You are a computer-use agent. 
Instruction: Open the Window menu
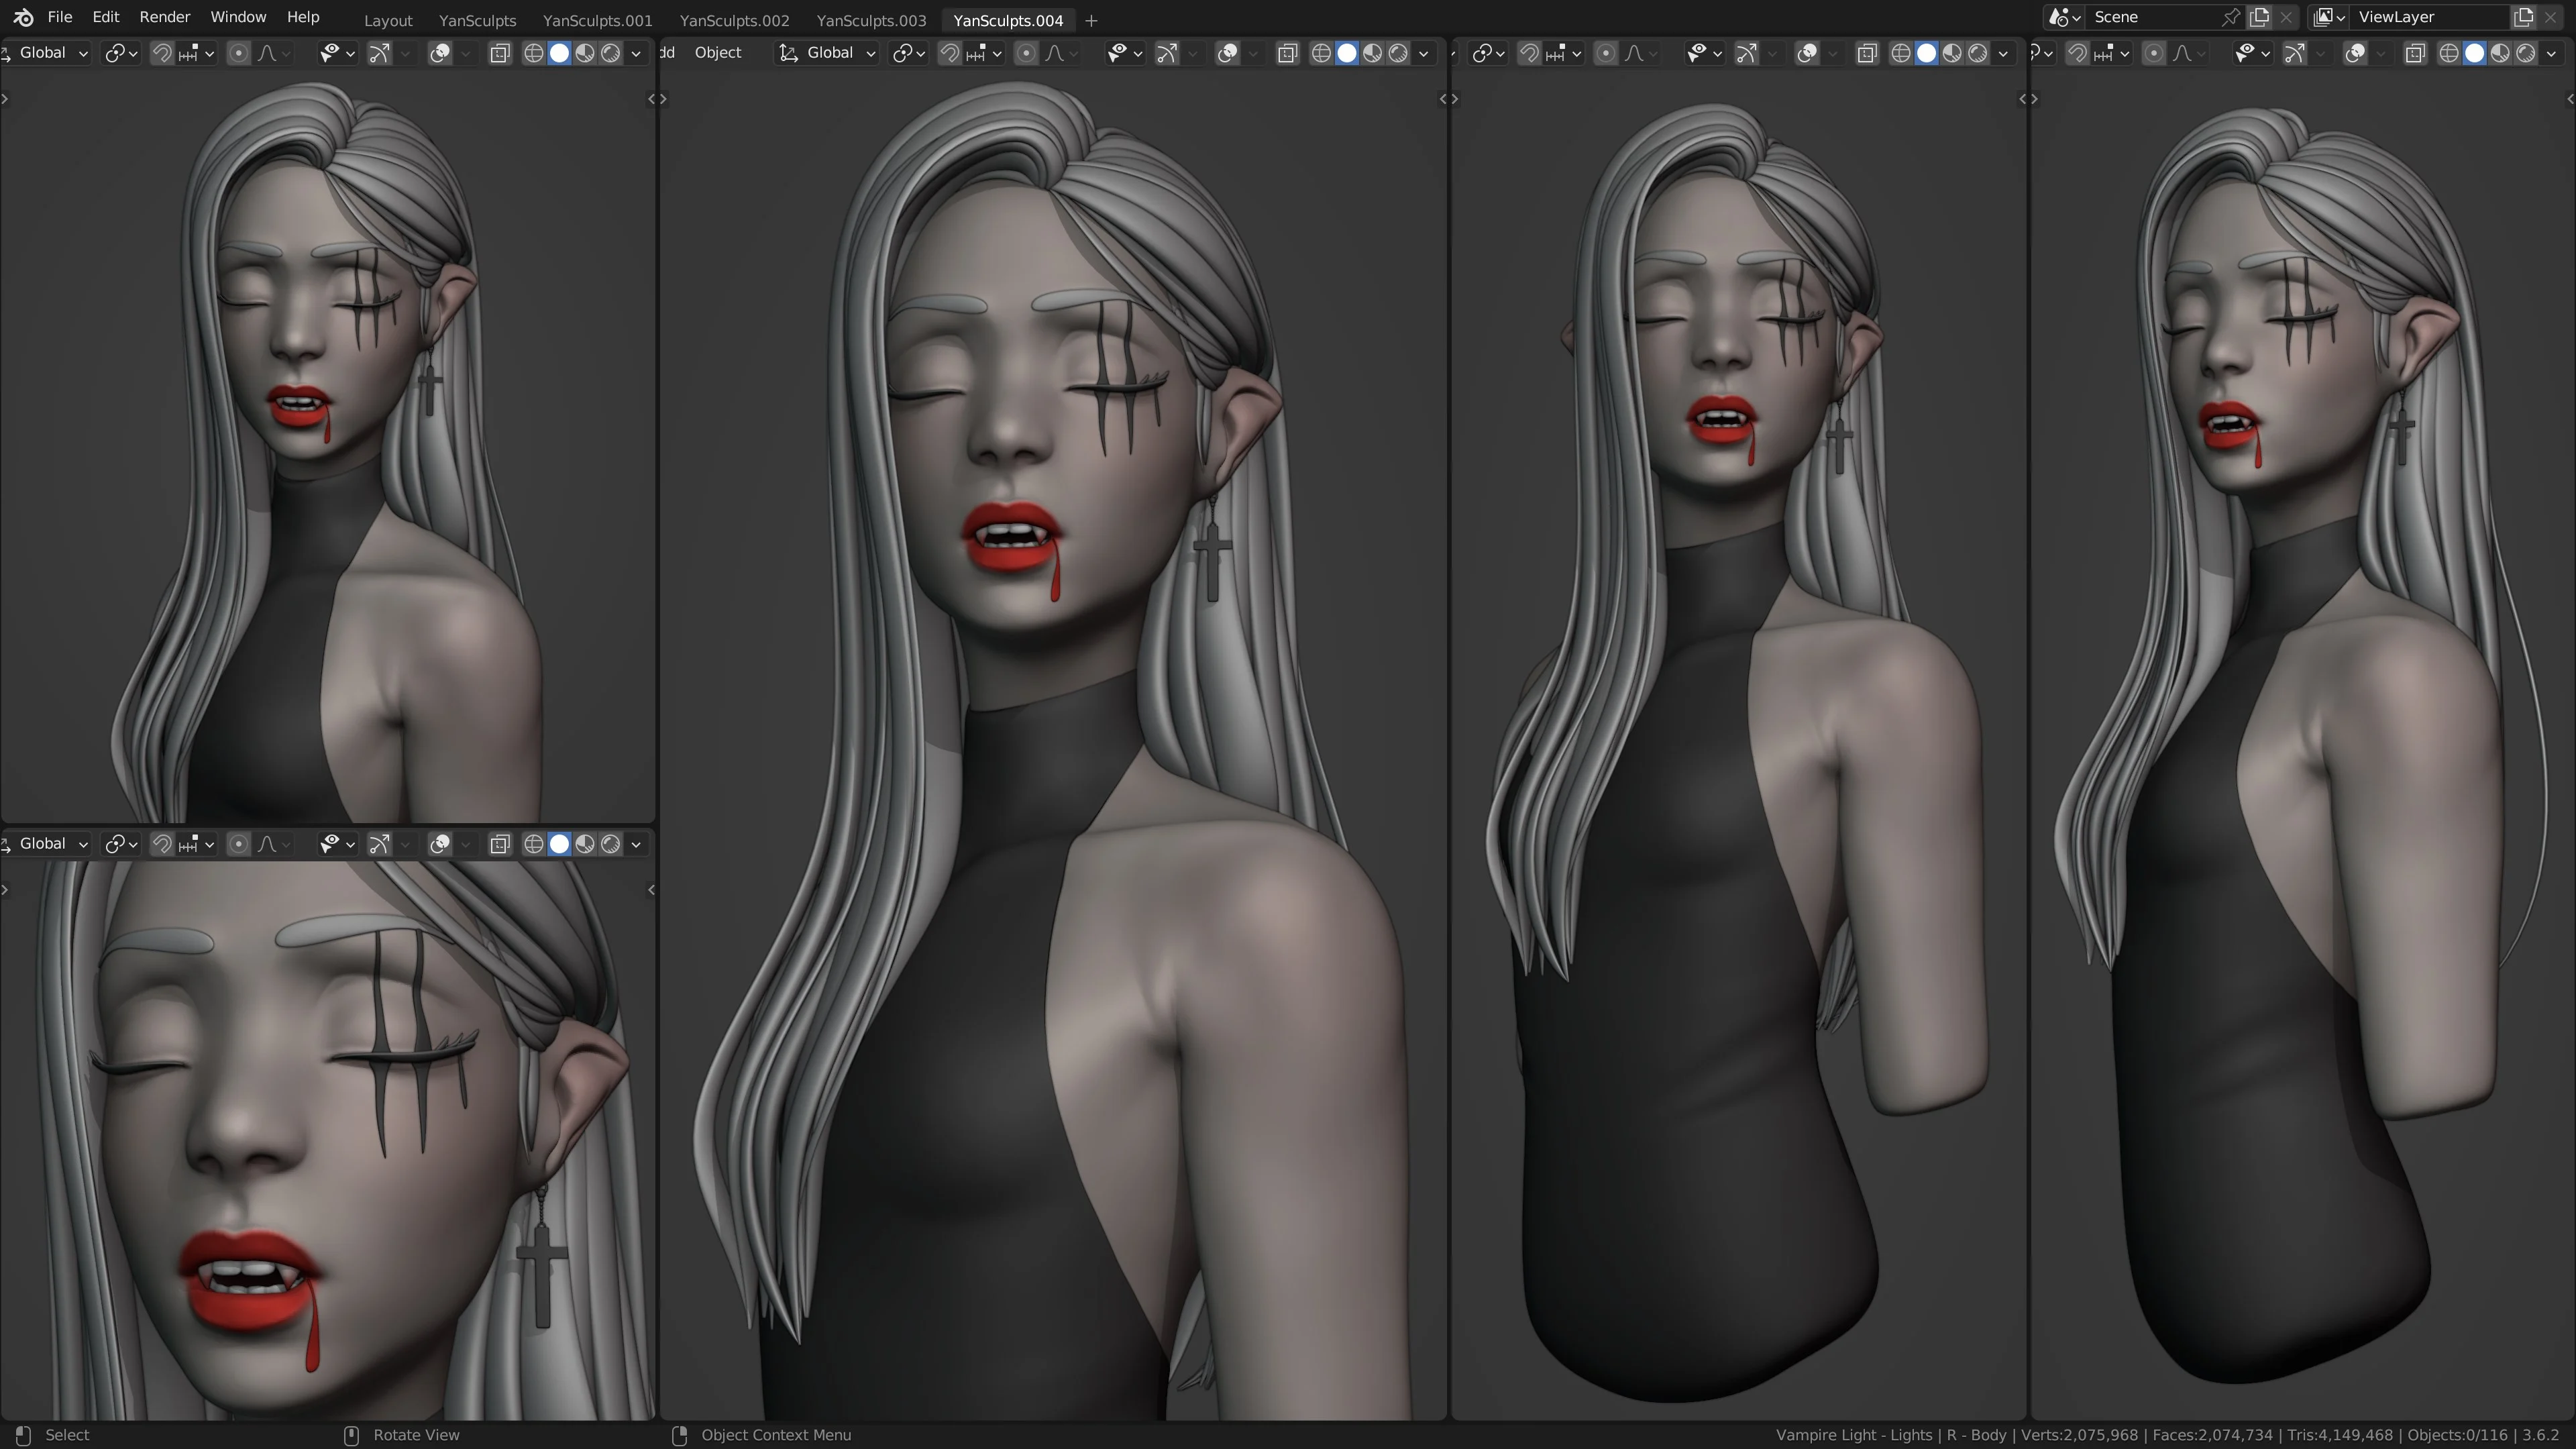coord(238,17)
